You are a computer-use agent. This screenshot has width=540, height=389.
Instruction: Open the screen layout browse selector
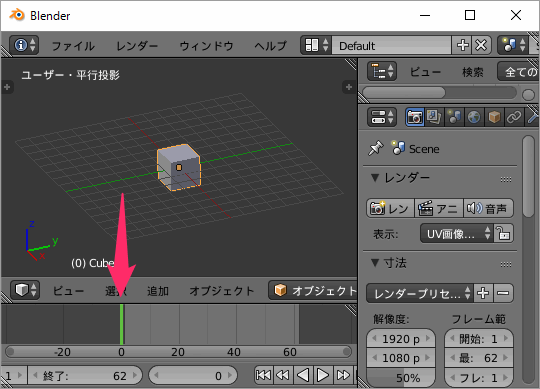pos(316,45)
